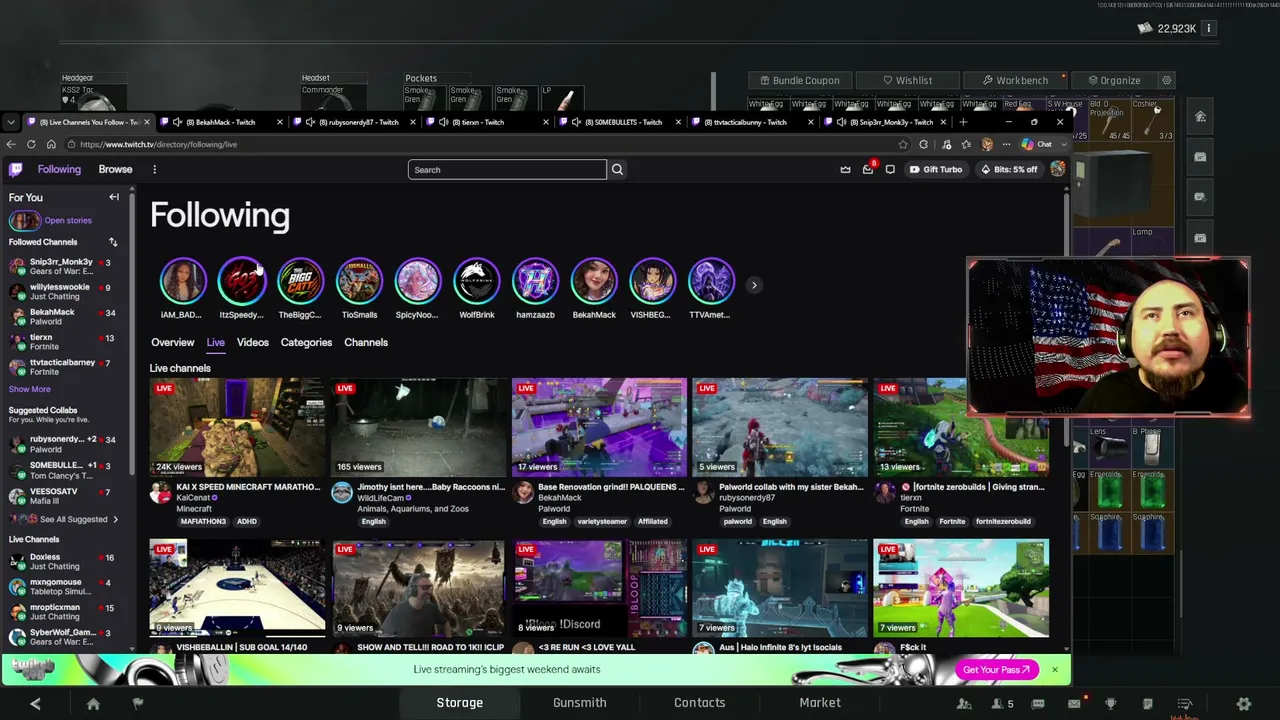Open the game Gunsmith tab
This screenshot has height=720, width=1280.
click(580, 703)
